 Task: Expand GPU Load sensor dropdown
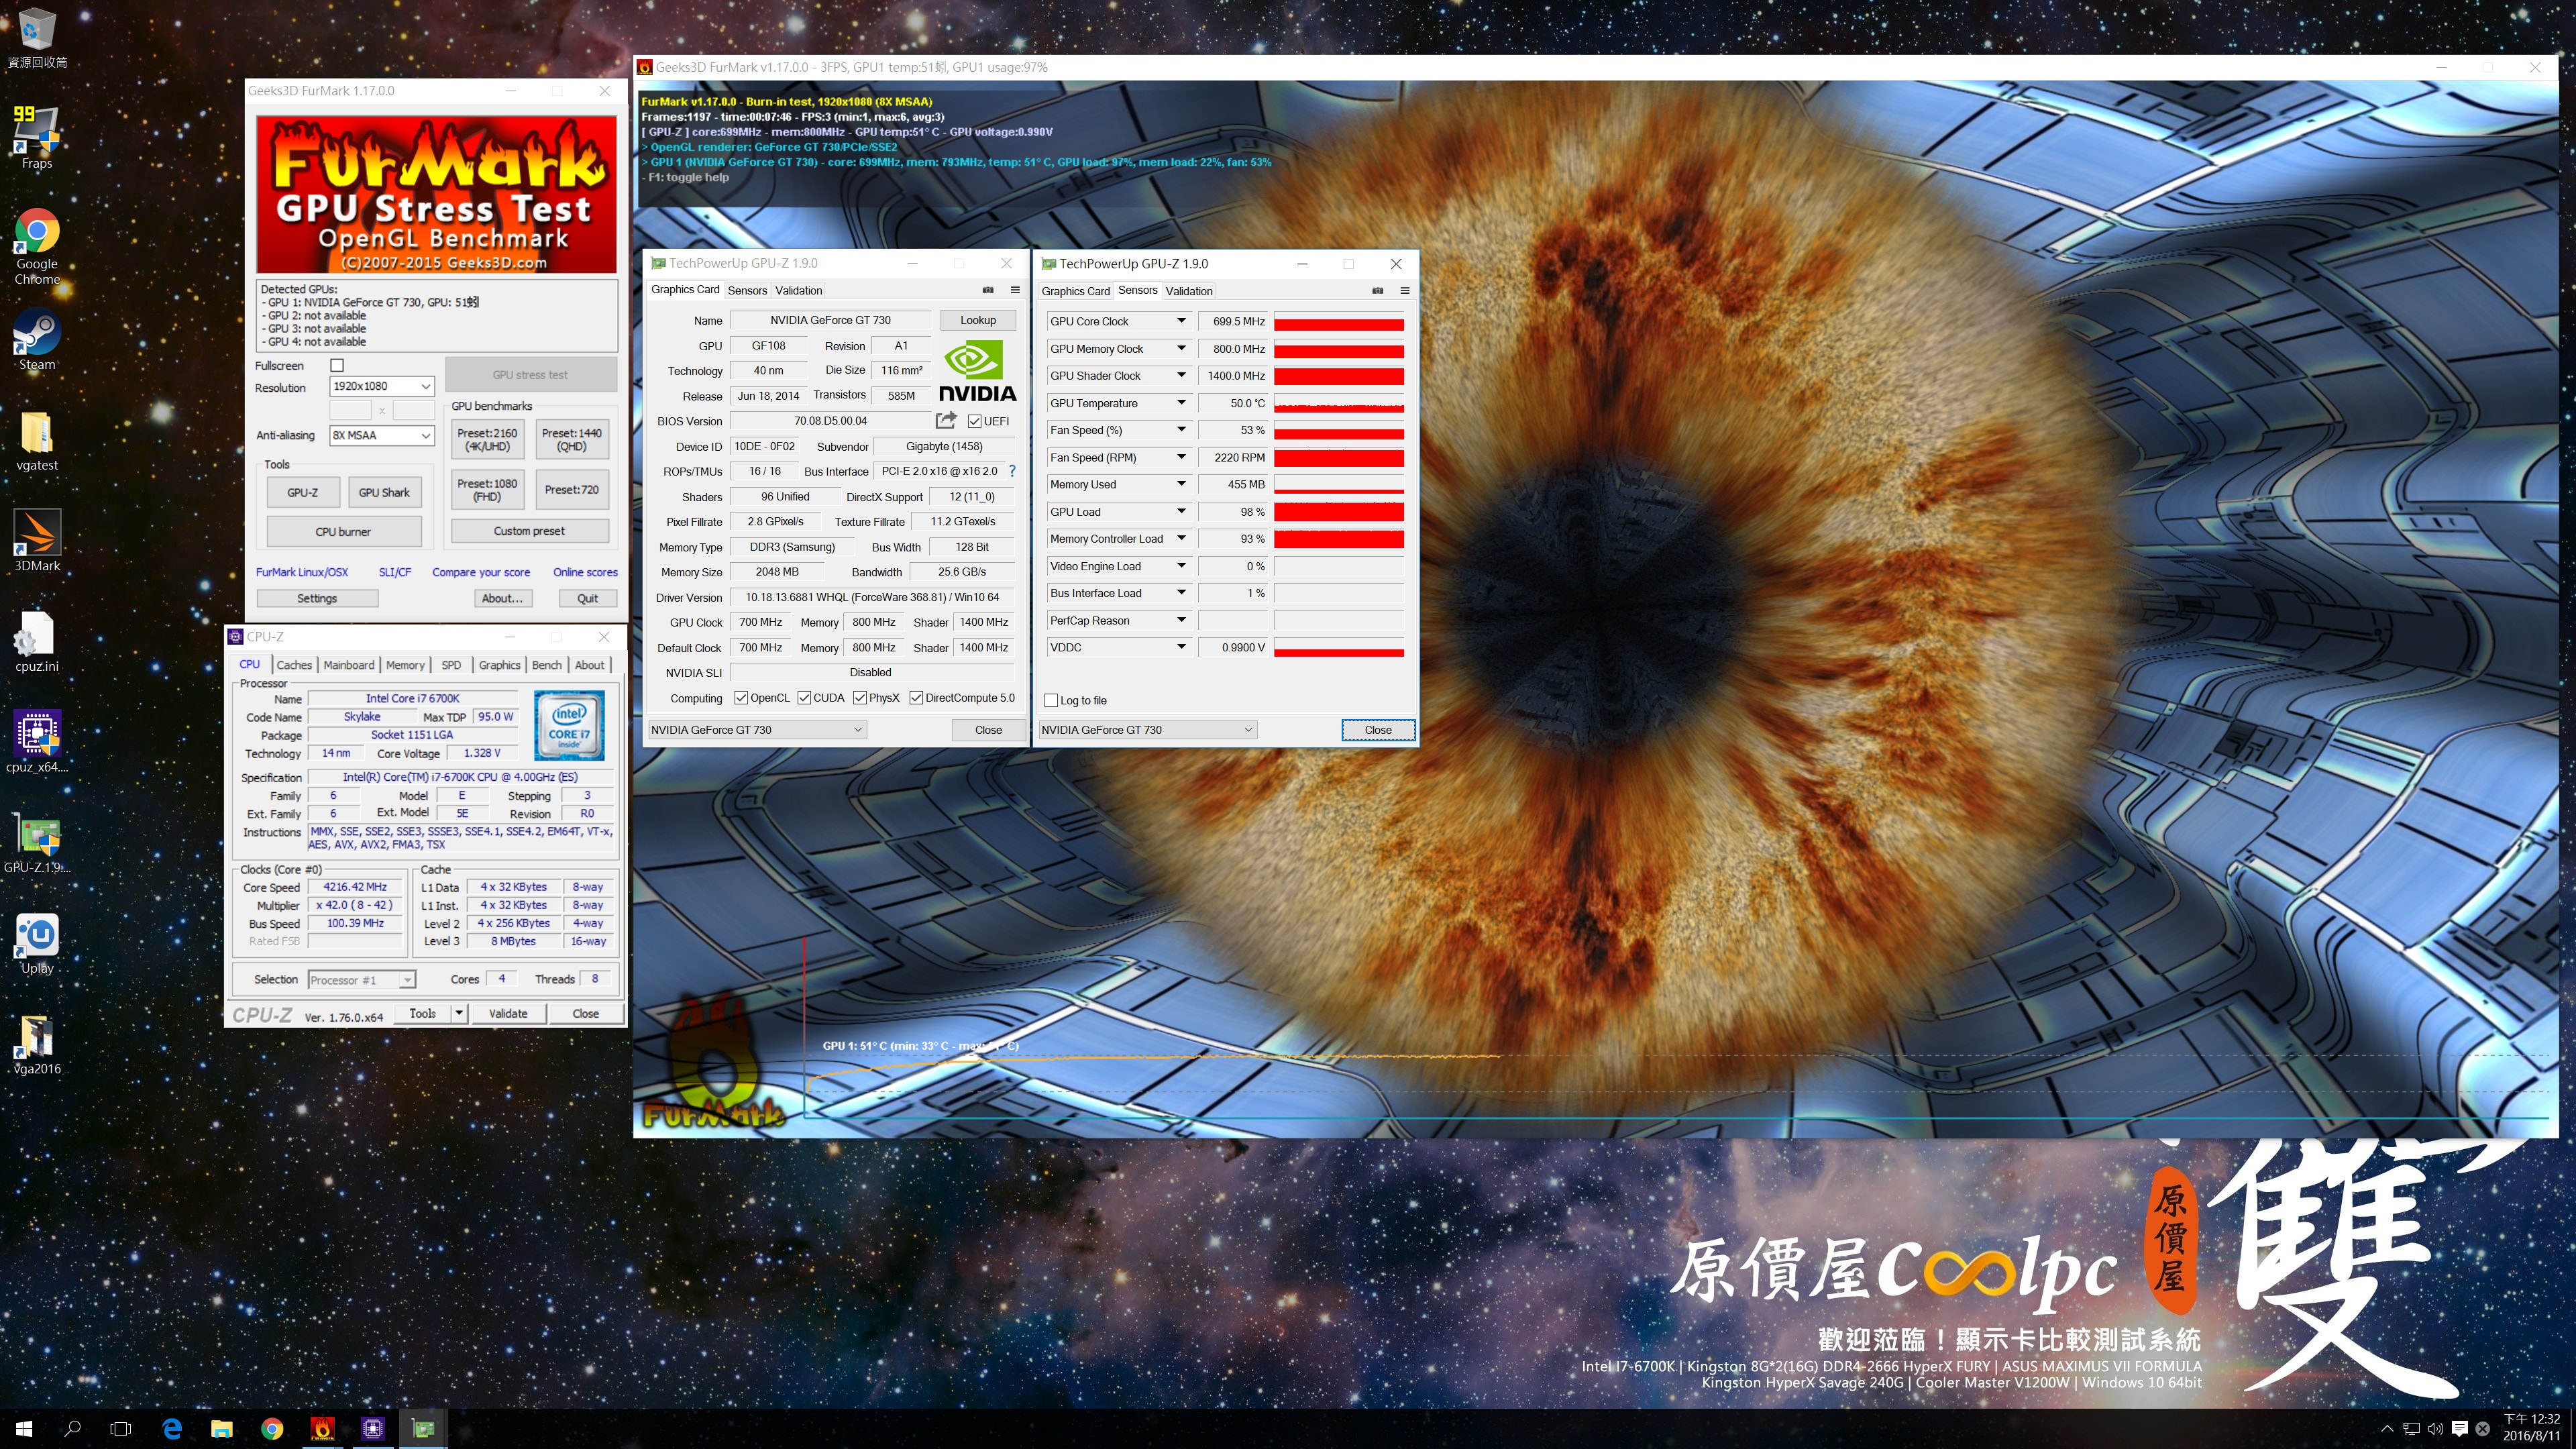(1181, 511)
